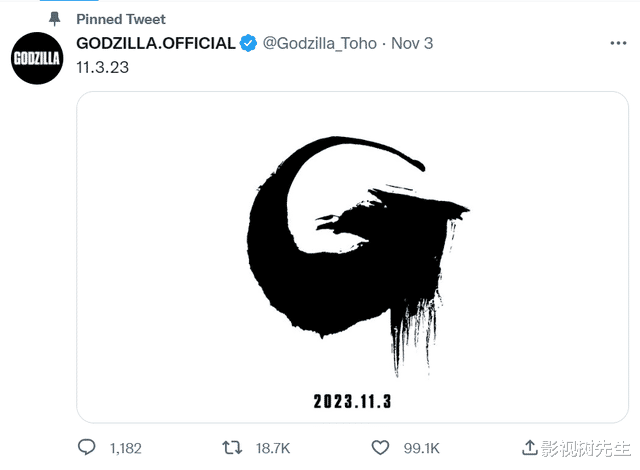This screenshot has height=470, width=640.
Task: Retweet using the retweet arrows icon
Action: point(233,447)
